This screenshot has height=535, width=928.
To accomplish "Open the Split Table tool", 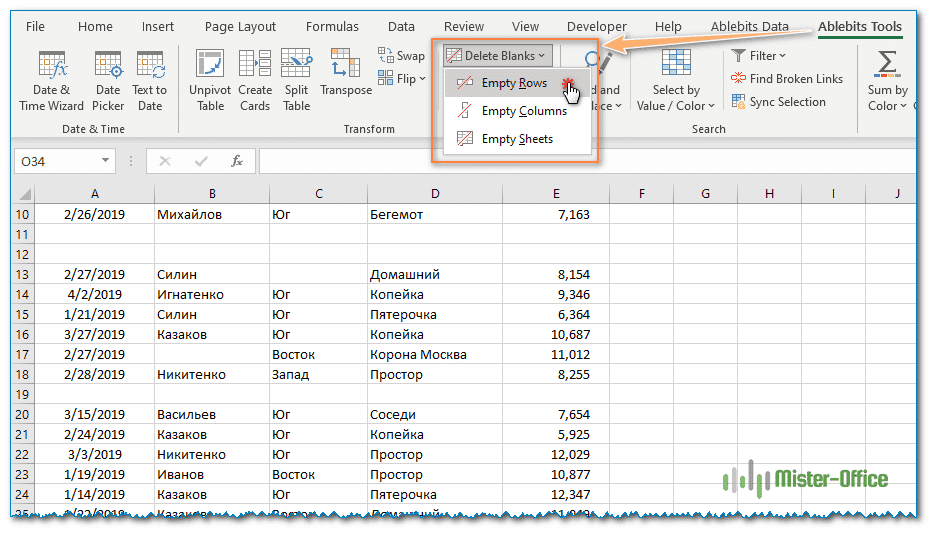I will pyautogui.click(x=296, y=80).
